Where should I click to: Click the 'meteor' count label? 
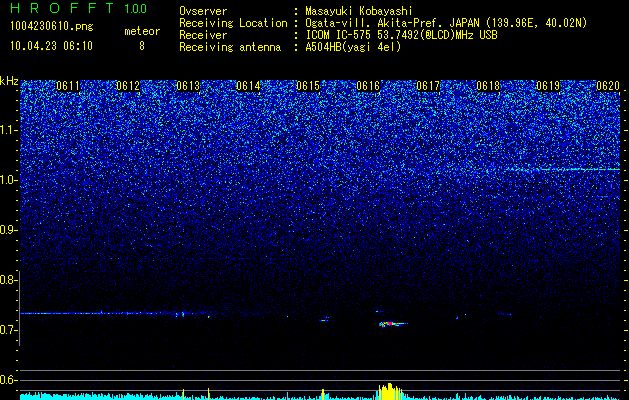[142, 31]
